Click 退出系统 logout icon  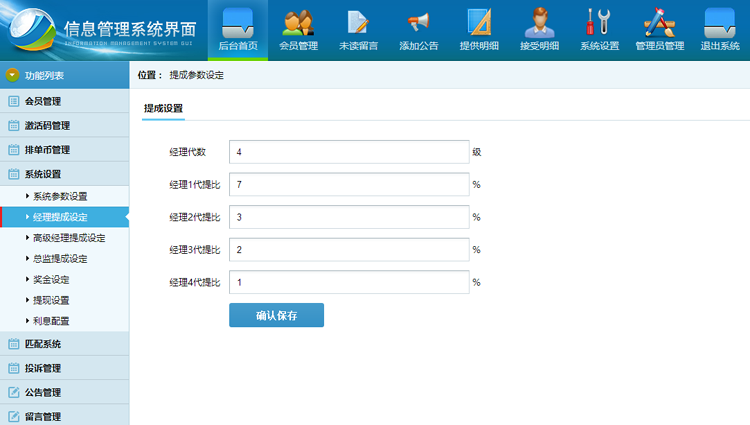point(720,23)
